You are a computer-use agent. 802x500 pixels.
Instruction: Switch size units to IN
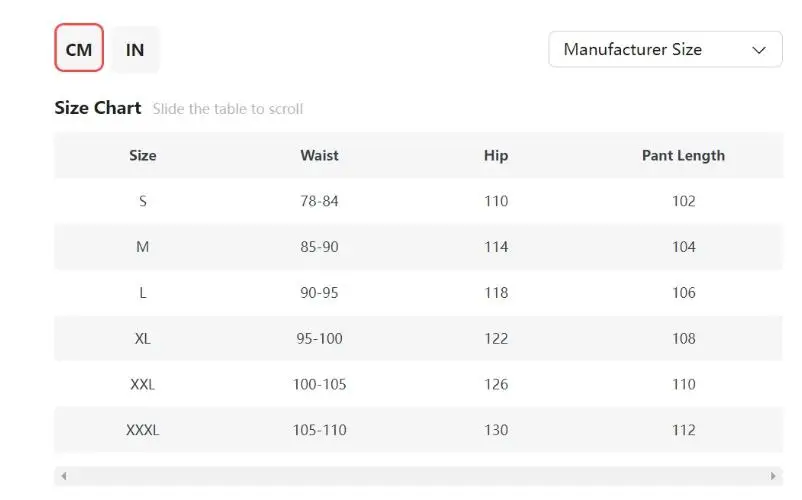135,49
